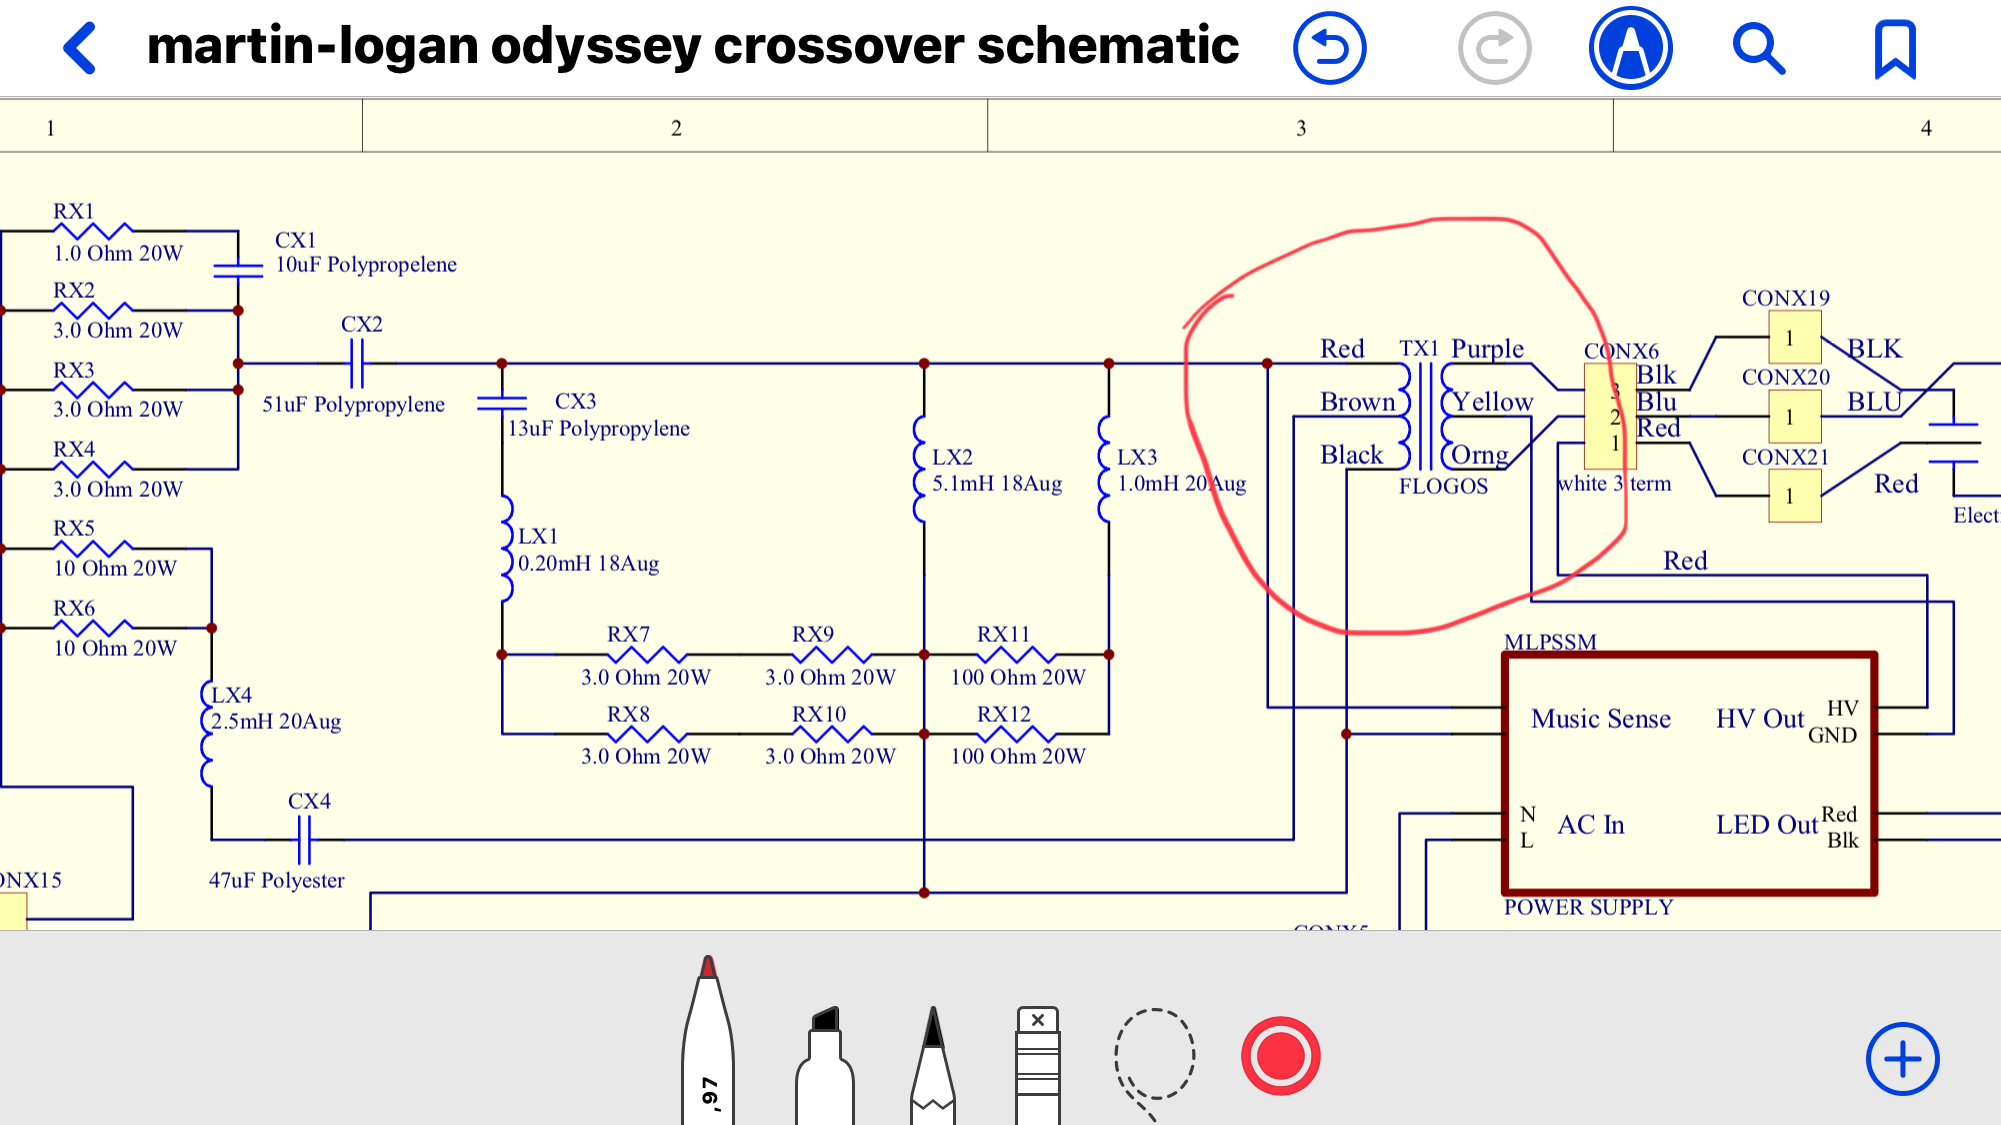This screenshot has width=2001, height=1125.
Task: Go back with the blue chevron arrow
Action: [x=80, y=48]
